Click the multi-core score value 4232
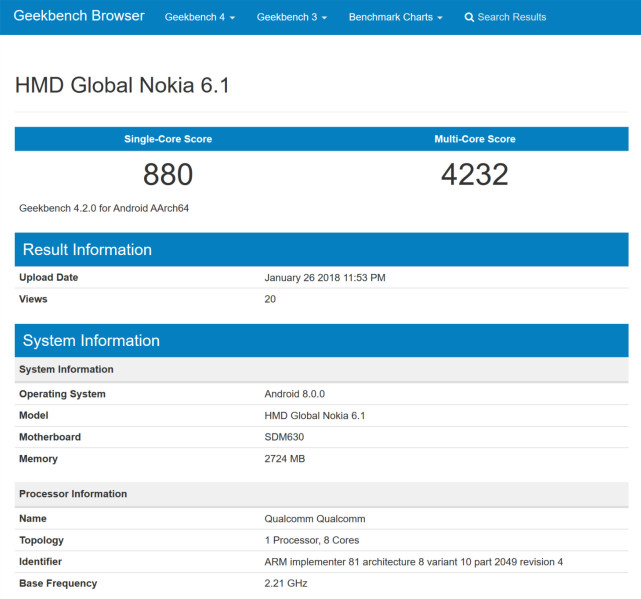 tap(475, 175)
